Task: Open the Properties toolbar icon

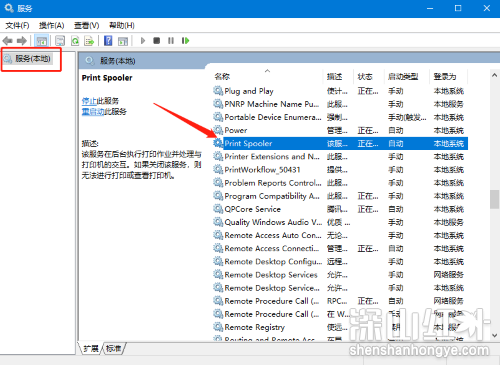Action: pos(60,41)
